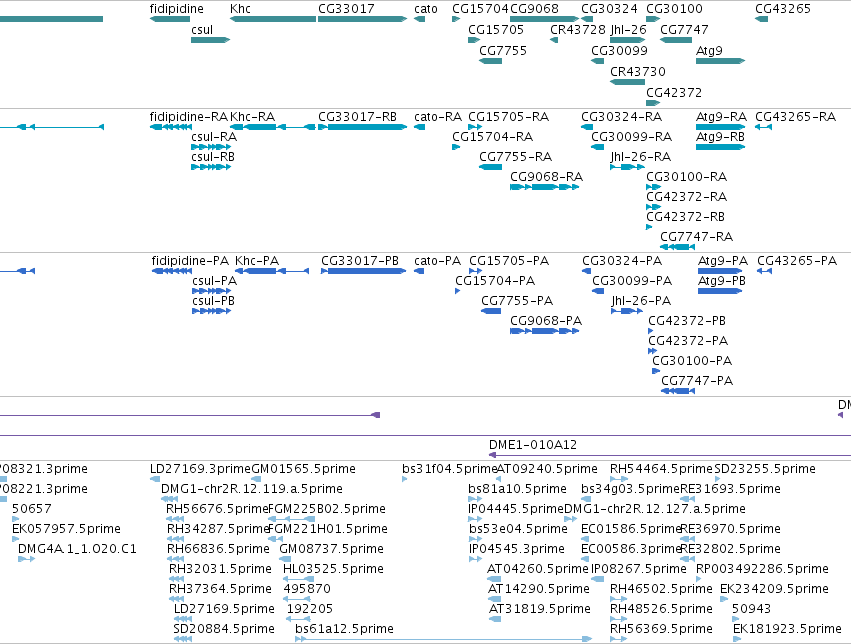This screenshot has height=644, width=851.
Task: Click the CG43265-PA label
Action: pyautogui.click(x=797, y=260)
